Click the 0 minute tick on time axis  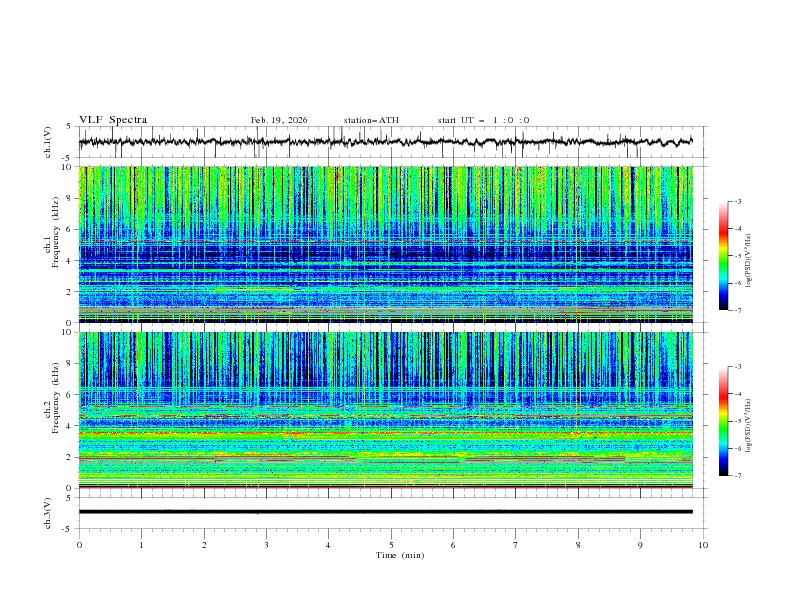tap(80, 545)
